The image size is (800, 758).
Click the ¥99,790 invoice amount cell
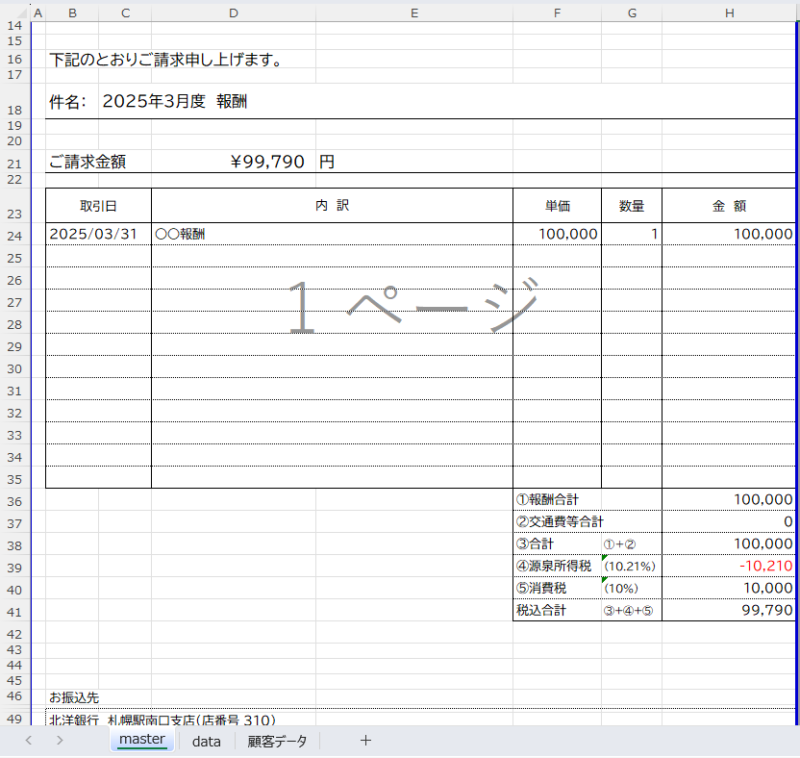point(267,162)
